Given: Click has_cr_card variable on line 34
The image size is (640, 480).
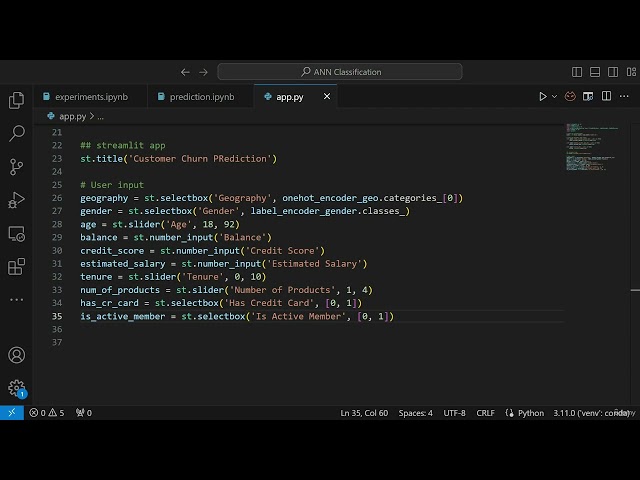Looking at the screenshot, I should click(x=109, y=303).
